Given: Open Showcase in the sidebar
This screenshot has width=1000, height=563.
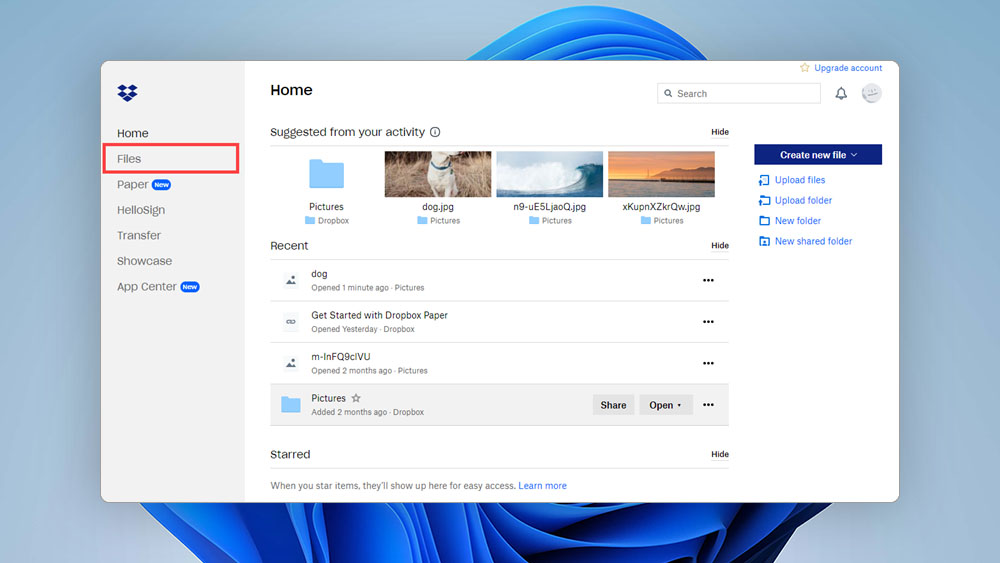Looking at the screenshot, I should click(x=144, y=261).
